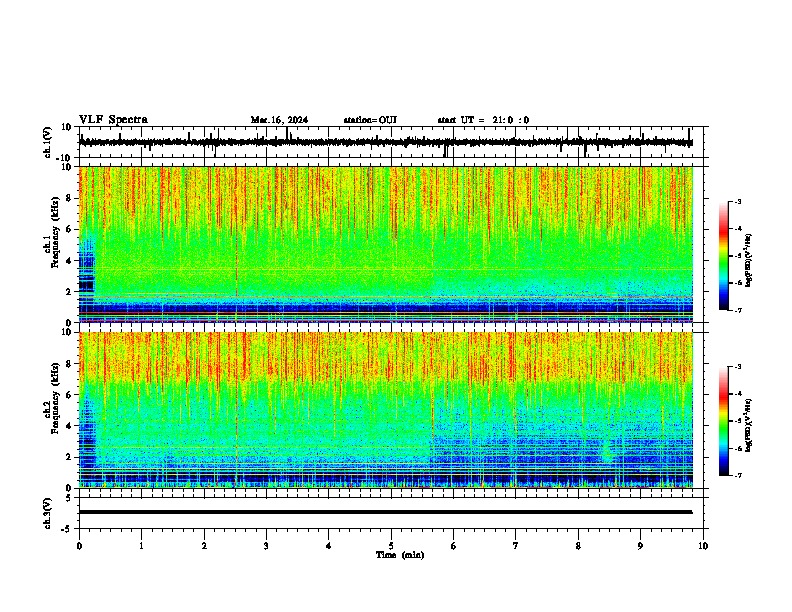Click the "ch.3(V)" axis label
Screen dimensions: 792x612
pos(48,513)
